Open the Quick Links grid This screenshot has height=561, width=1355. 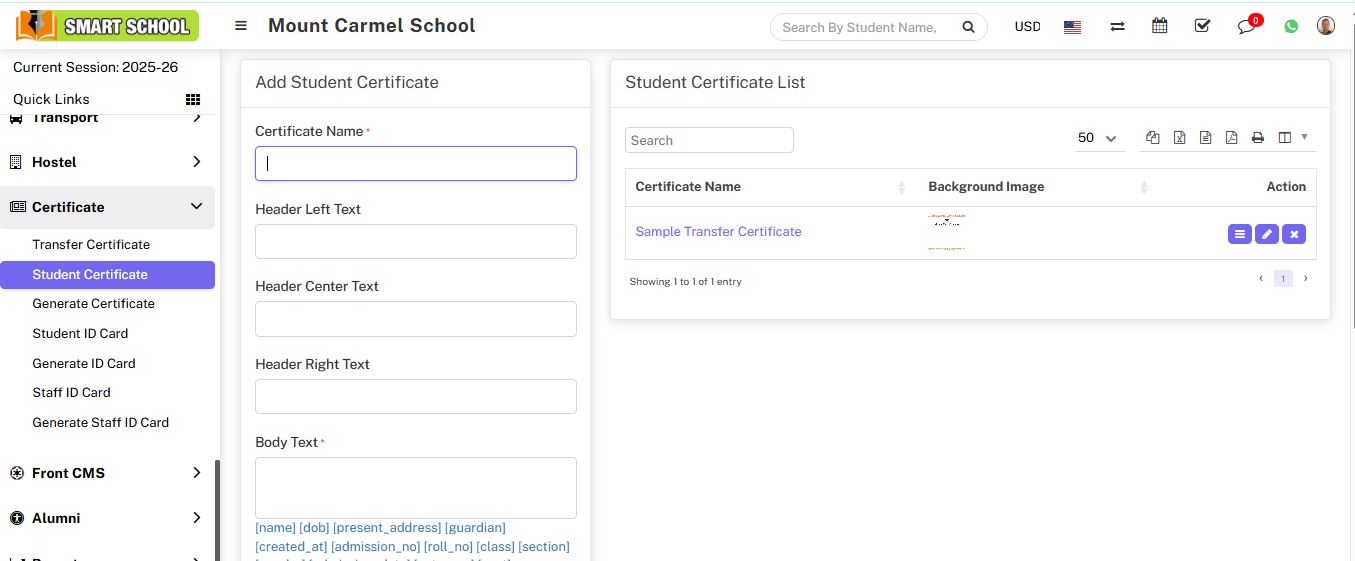193,99
